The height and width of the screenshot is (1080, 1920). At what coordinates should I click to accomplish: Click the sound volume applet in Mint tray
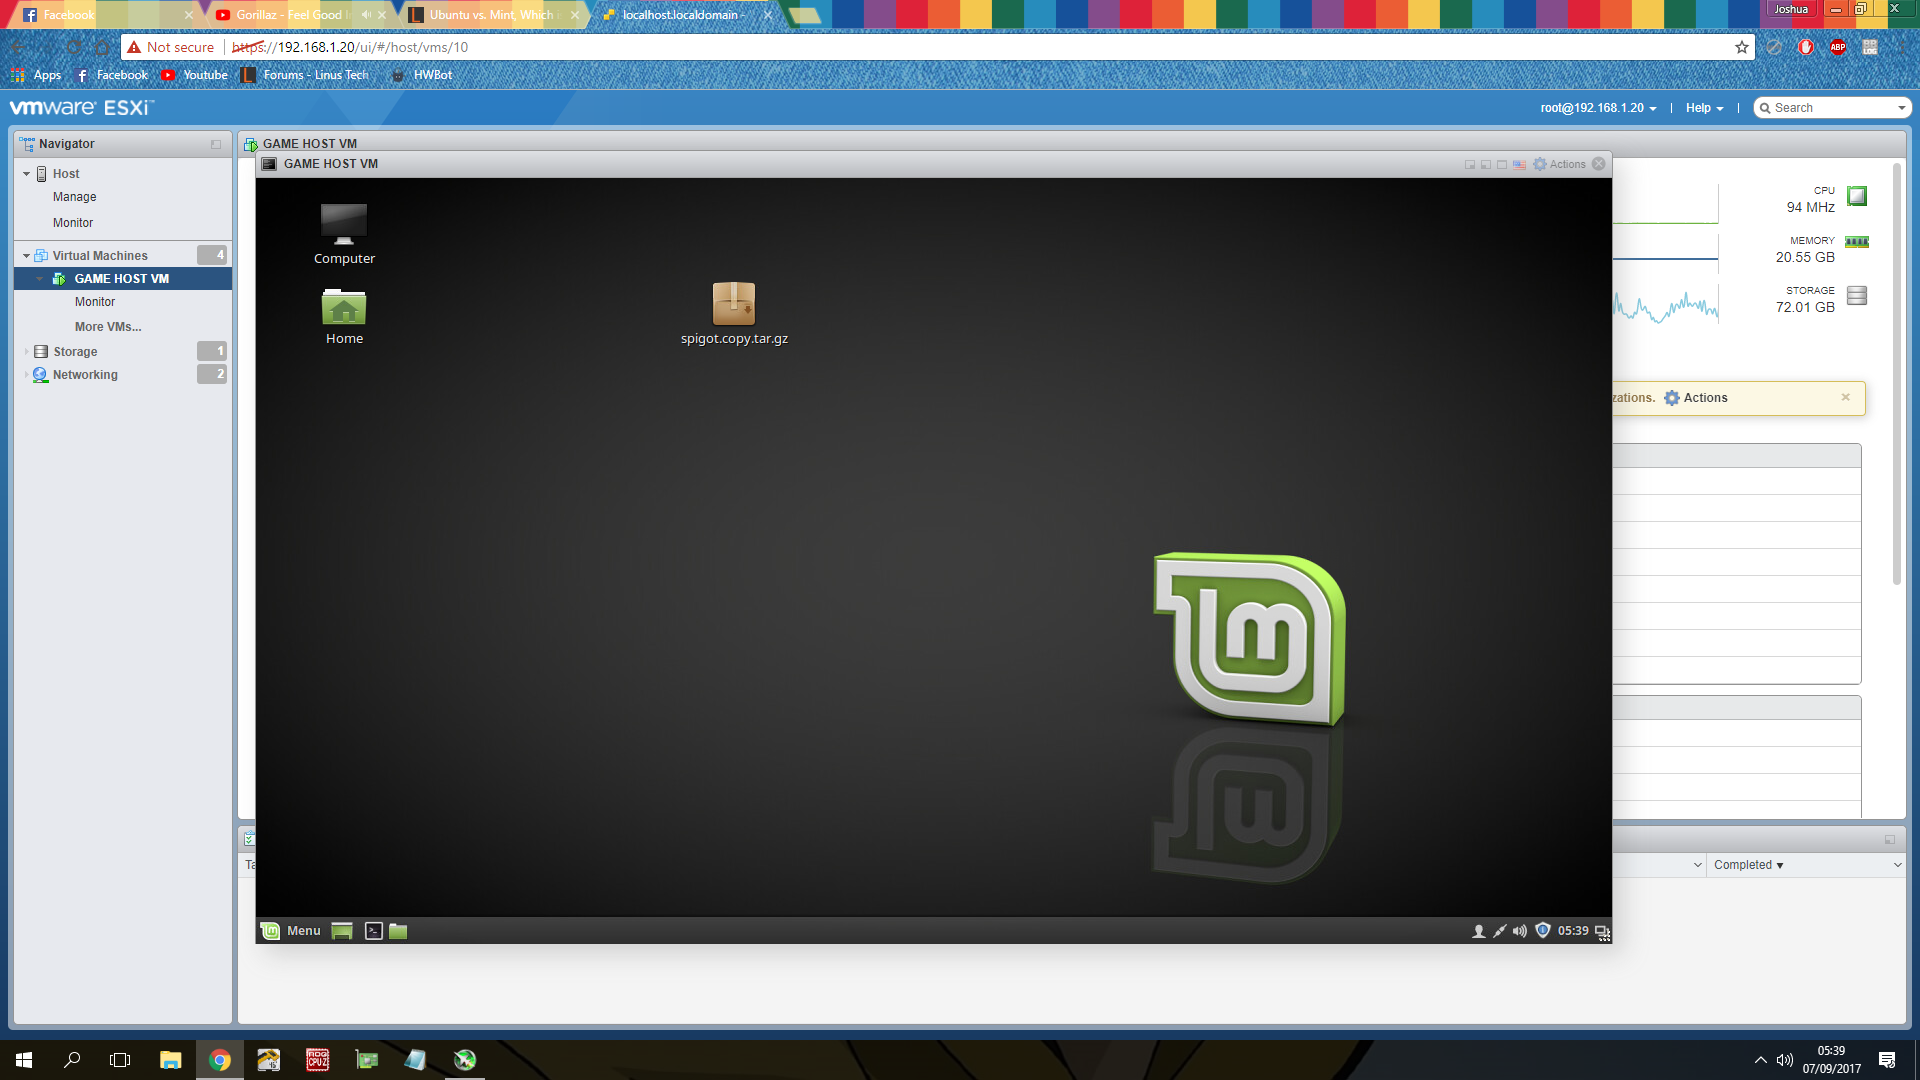tap(1520, 931)
